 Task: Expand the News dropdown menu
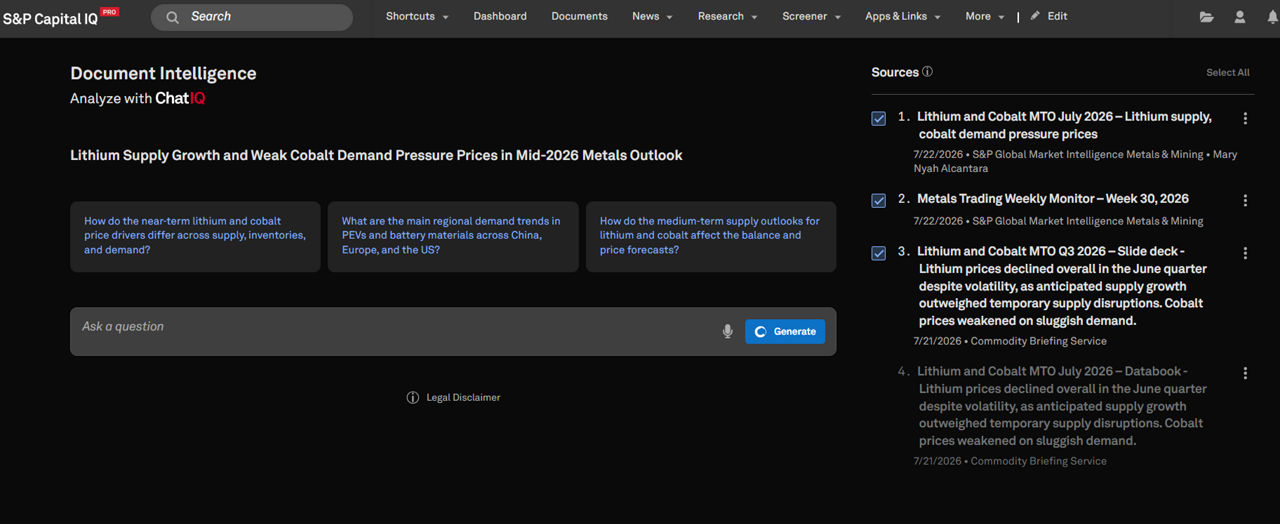652,16
